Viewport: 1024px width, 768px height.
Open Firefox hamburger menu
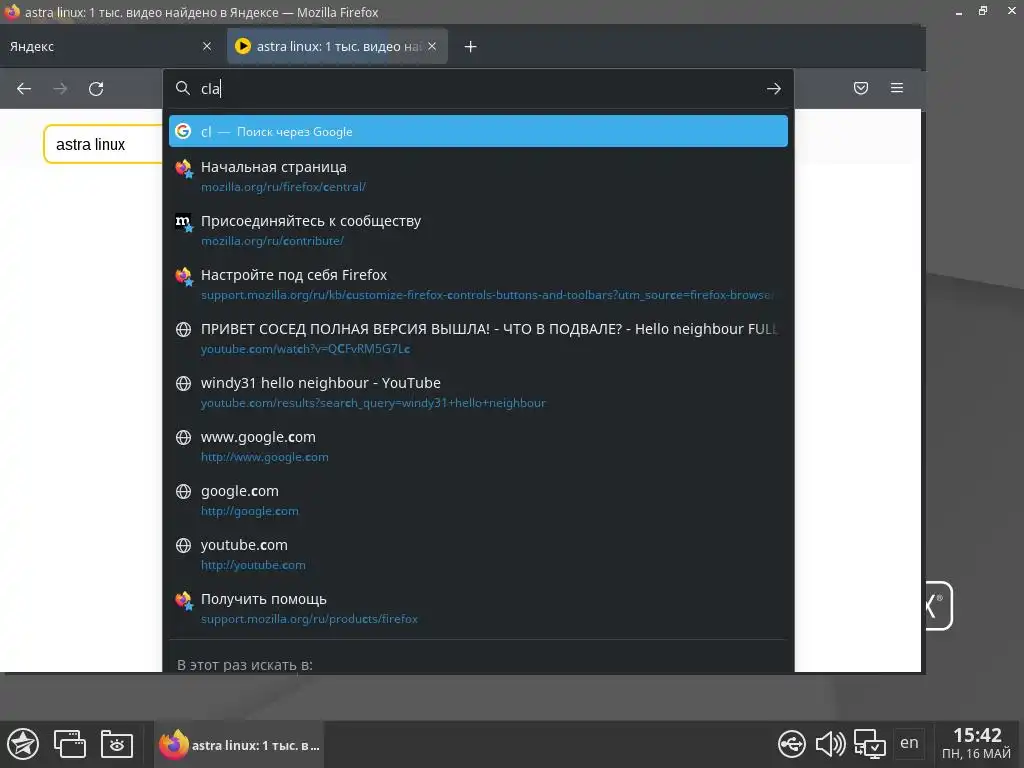(x=897, y=88)
